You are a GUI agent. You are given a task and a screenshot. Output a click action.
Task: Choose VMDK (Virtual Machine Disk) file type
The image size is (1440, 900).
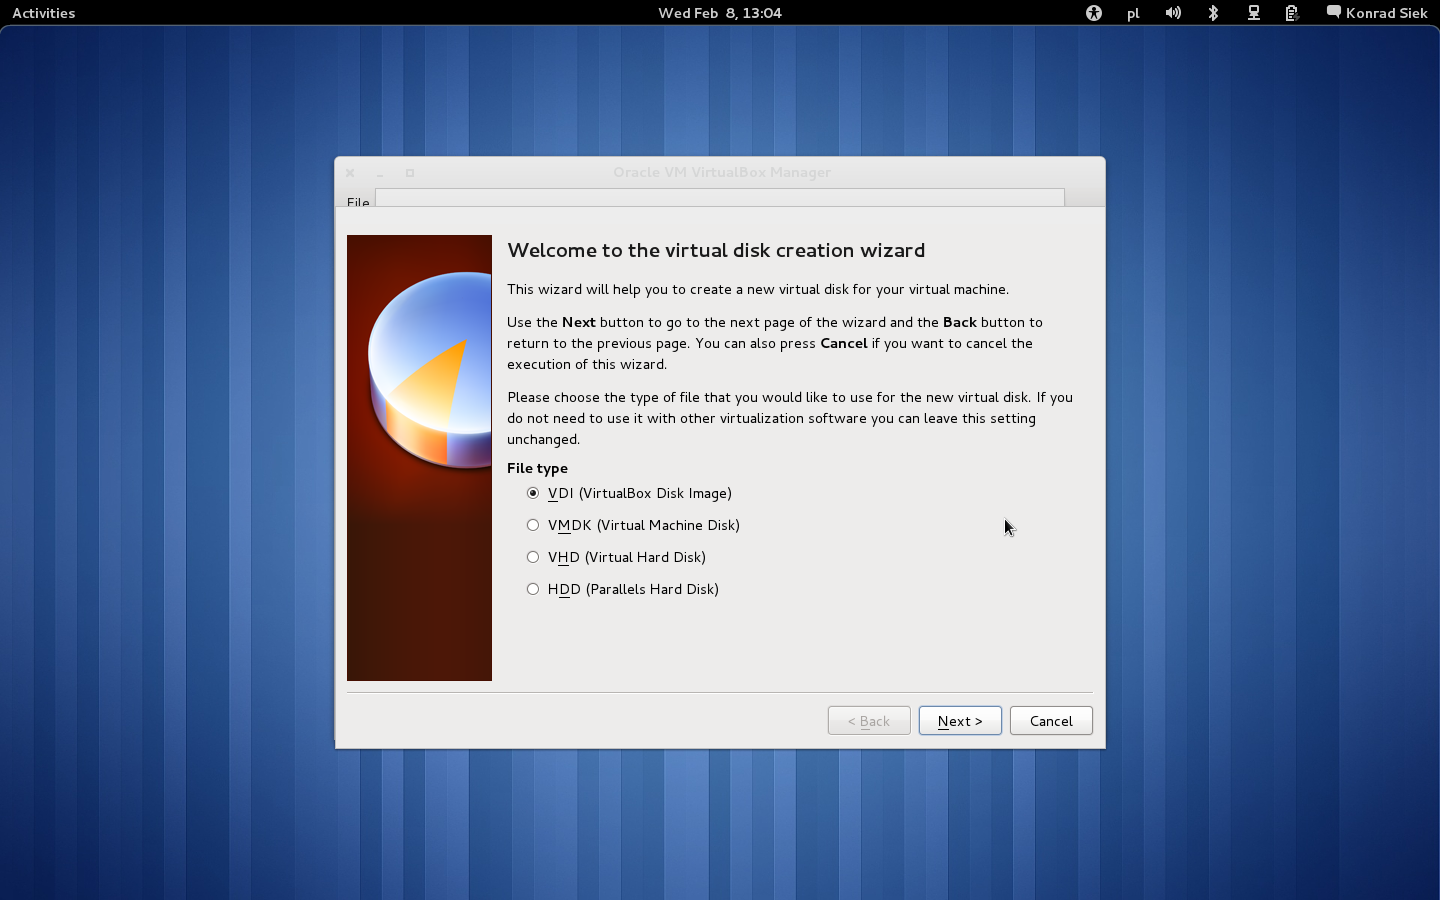pyautogui.click(x=633, y=525)
